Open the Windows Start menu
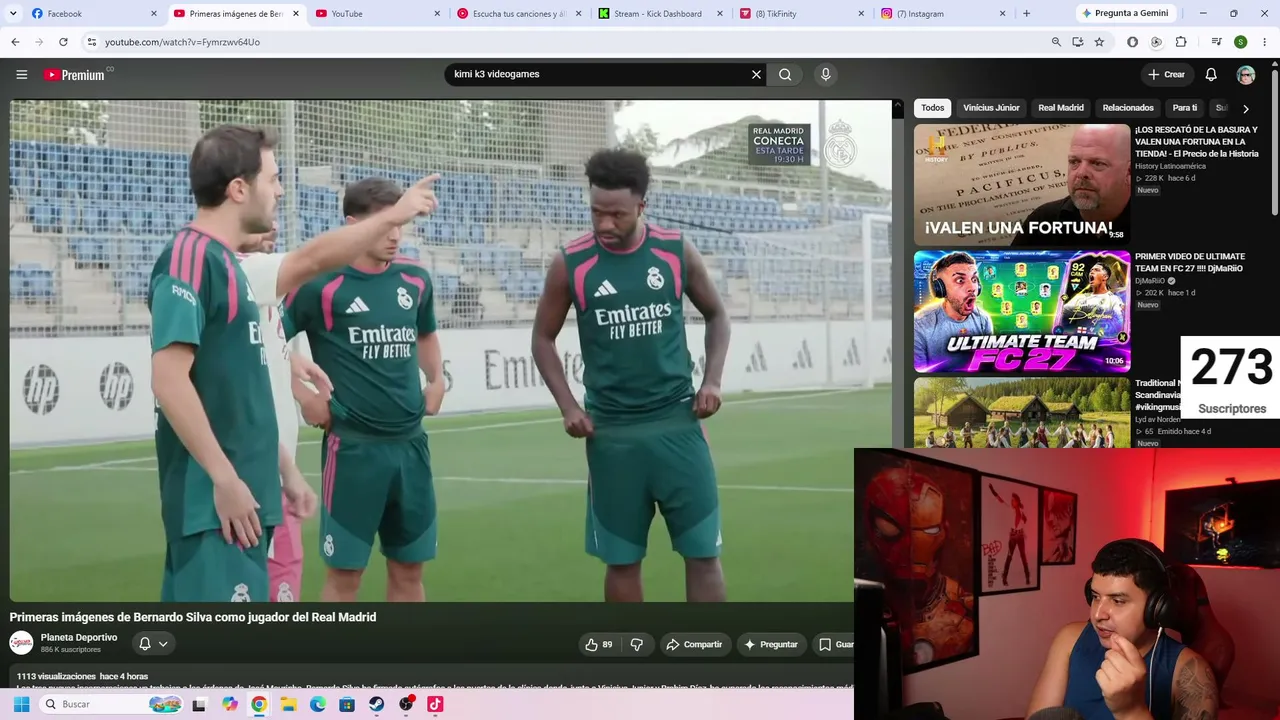Screen dimensions: 1280x720 pyautogui.click(x=21, y=704)
